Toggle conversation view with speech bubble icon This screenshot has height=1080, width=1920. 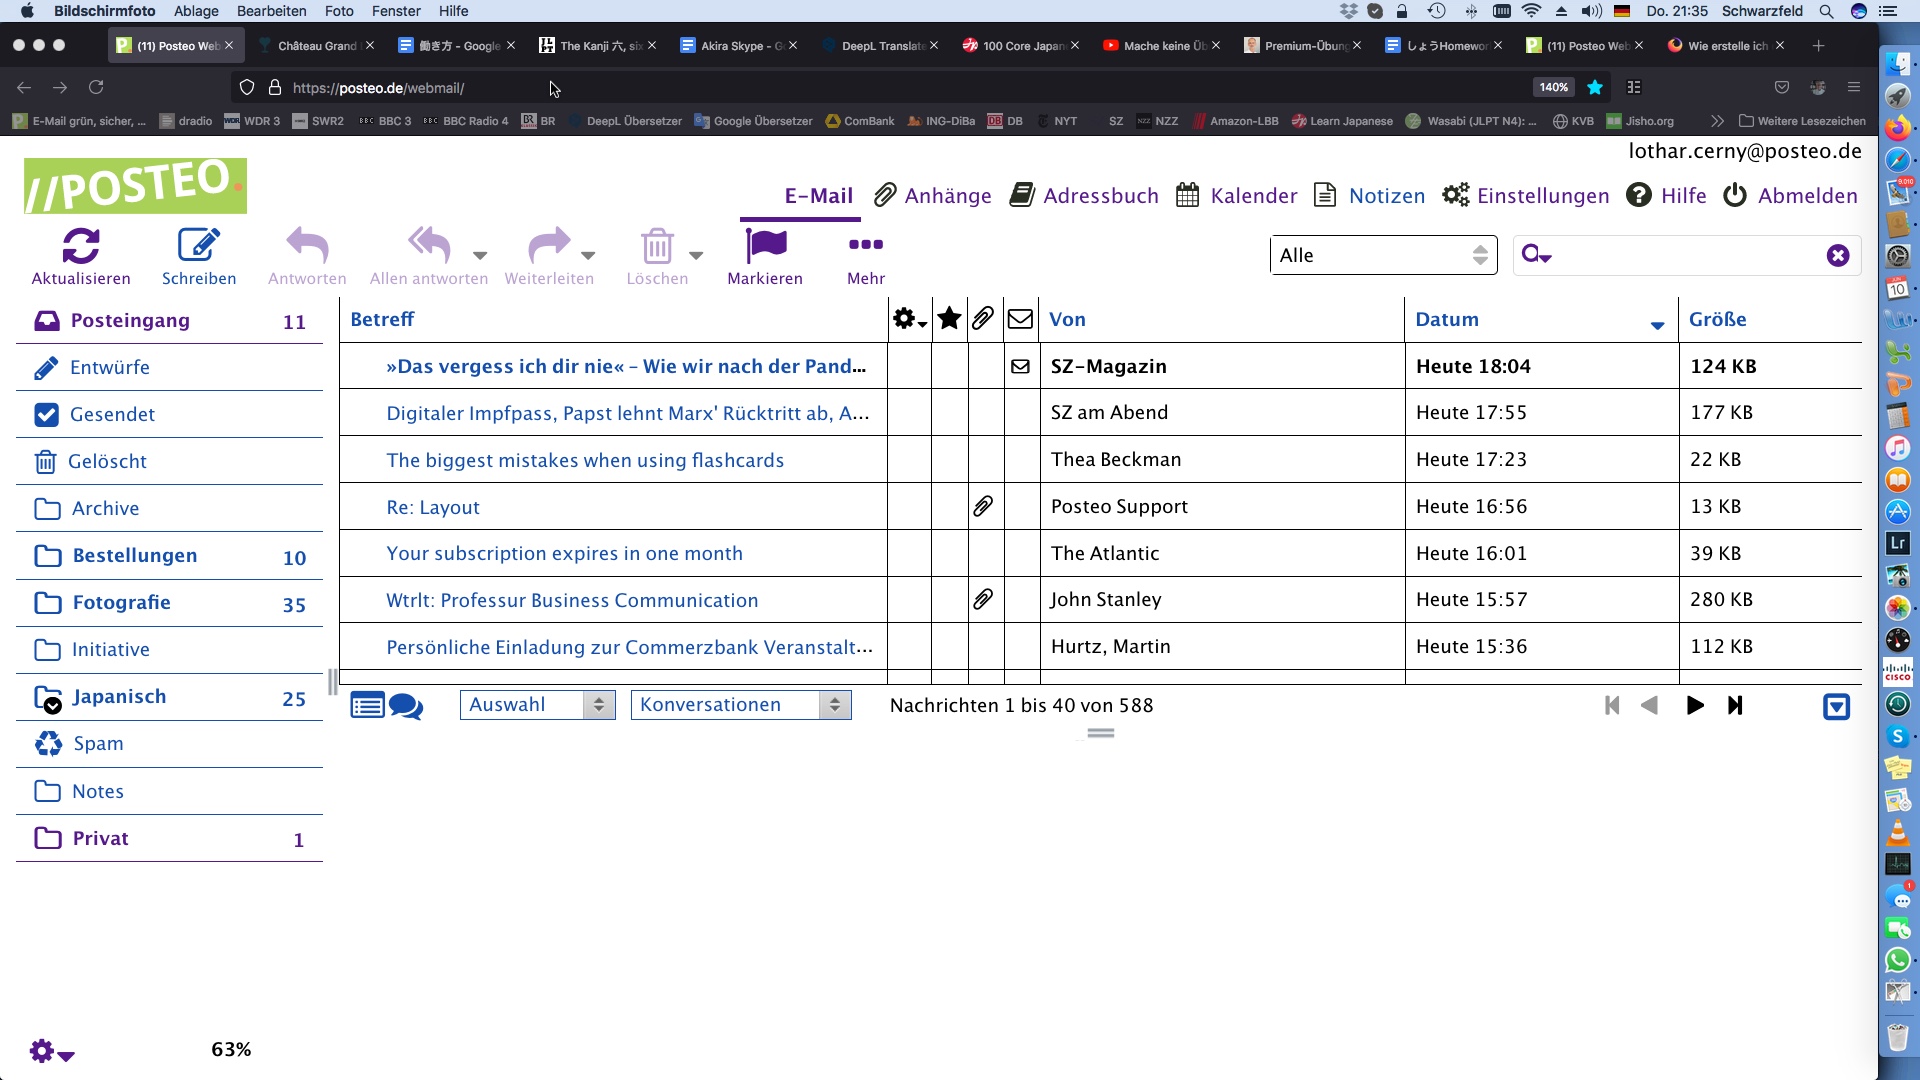(x=407, y=705)
